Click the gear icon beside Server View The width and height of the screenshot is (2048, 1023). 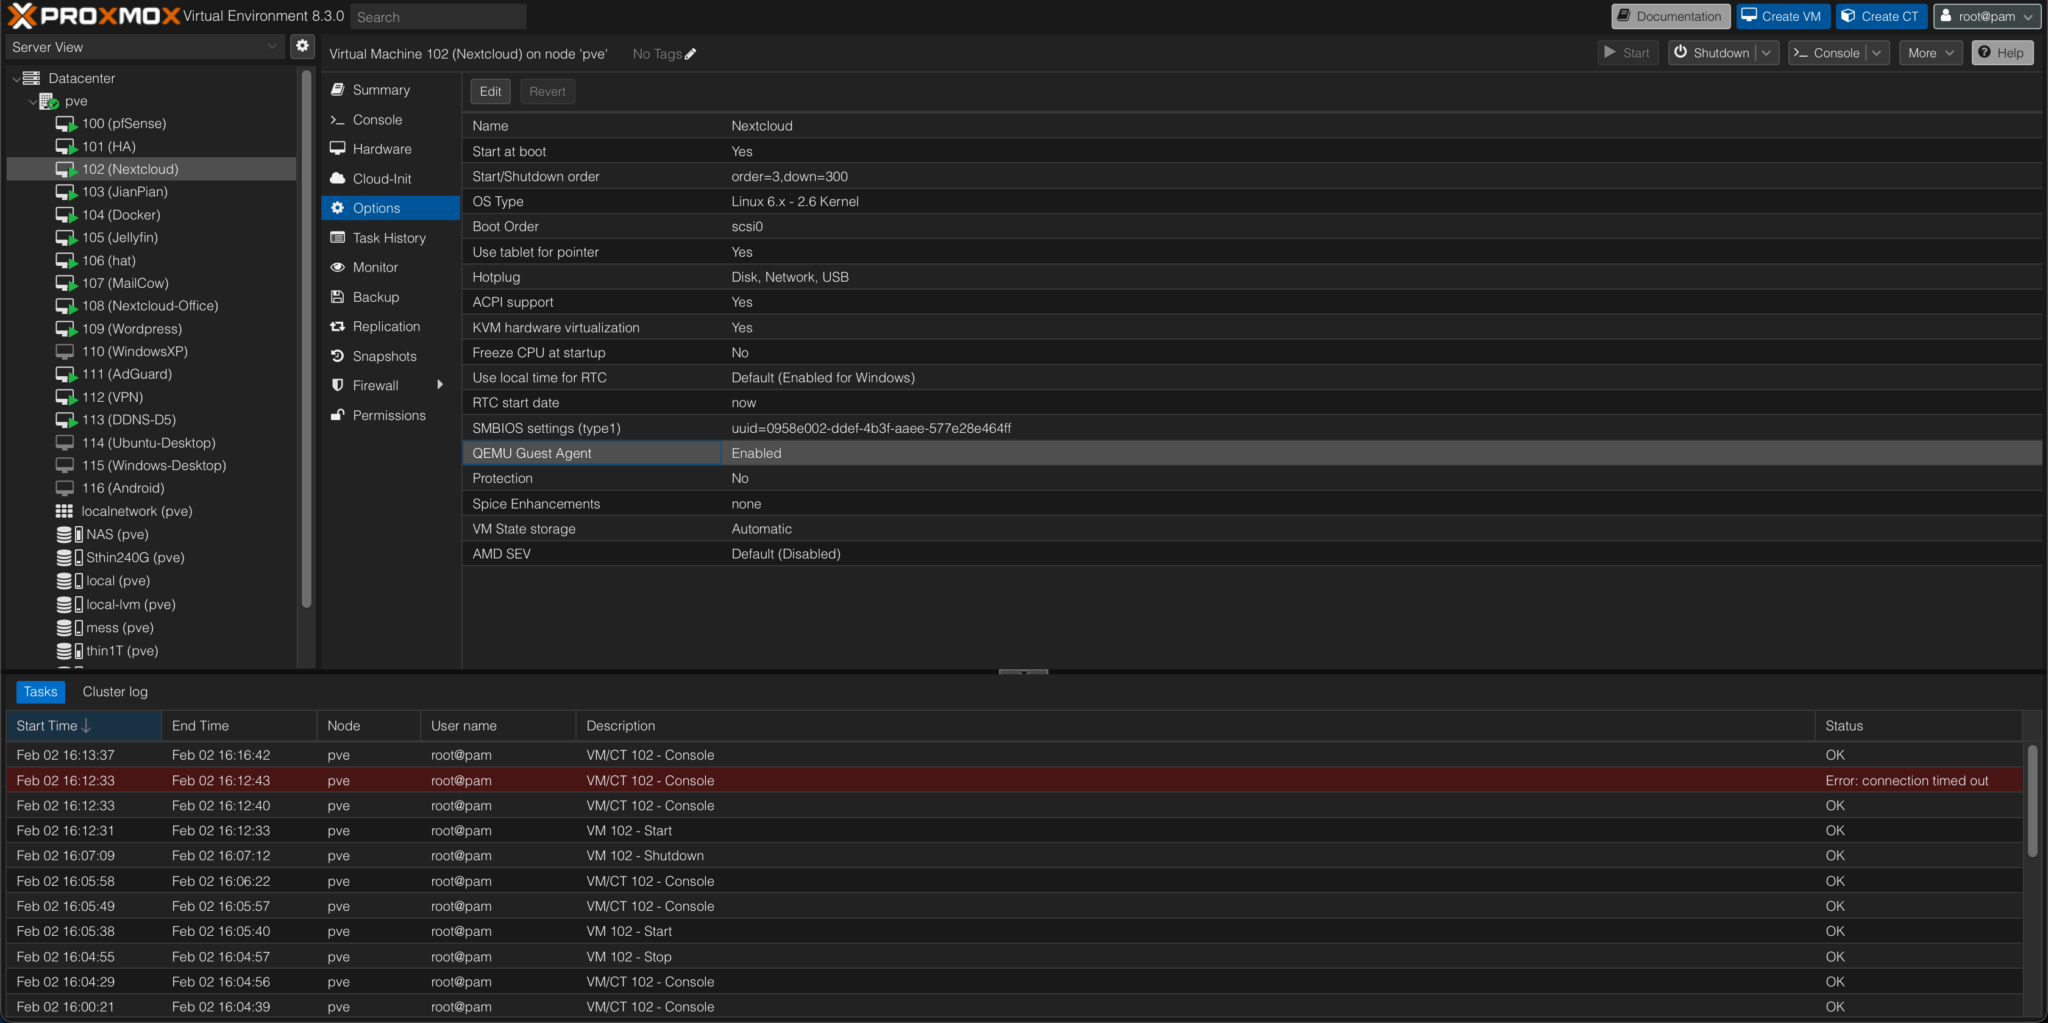click(302, 46)
